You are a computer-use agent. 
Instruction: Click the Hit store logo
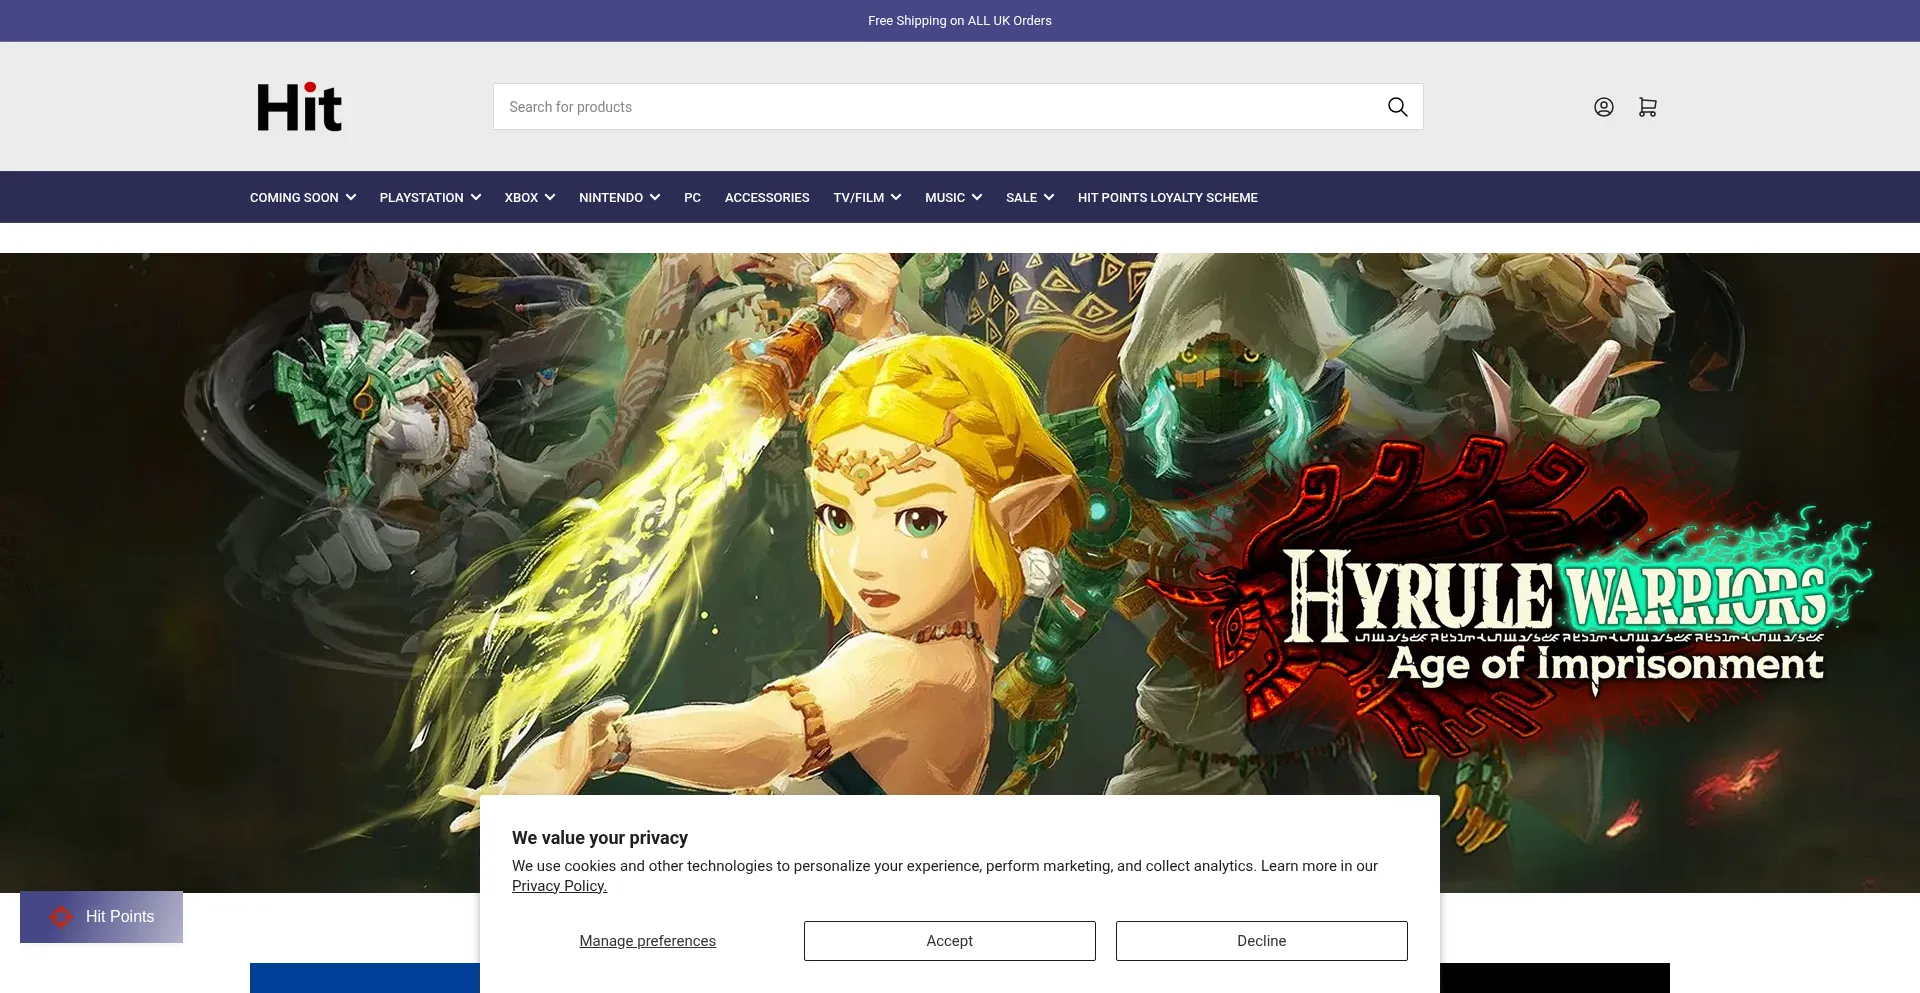[x=299, y=107]
